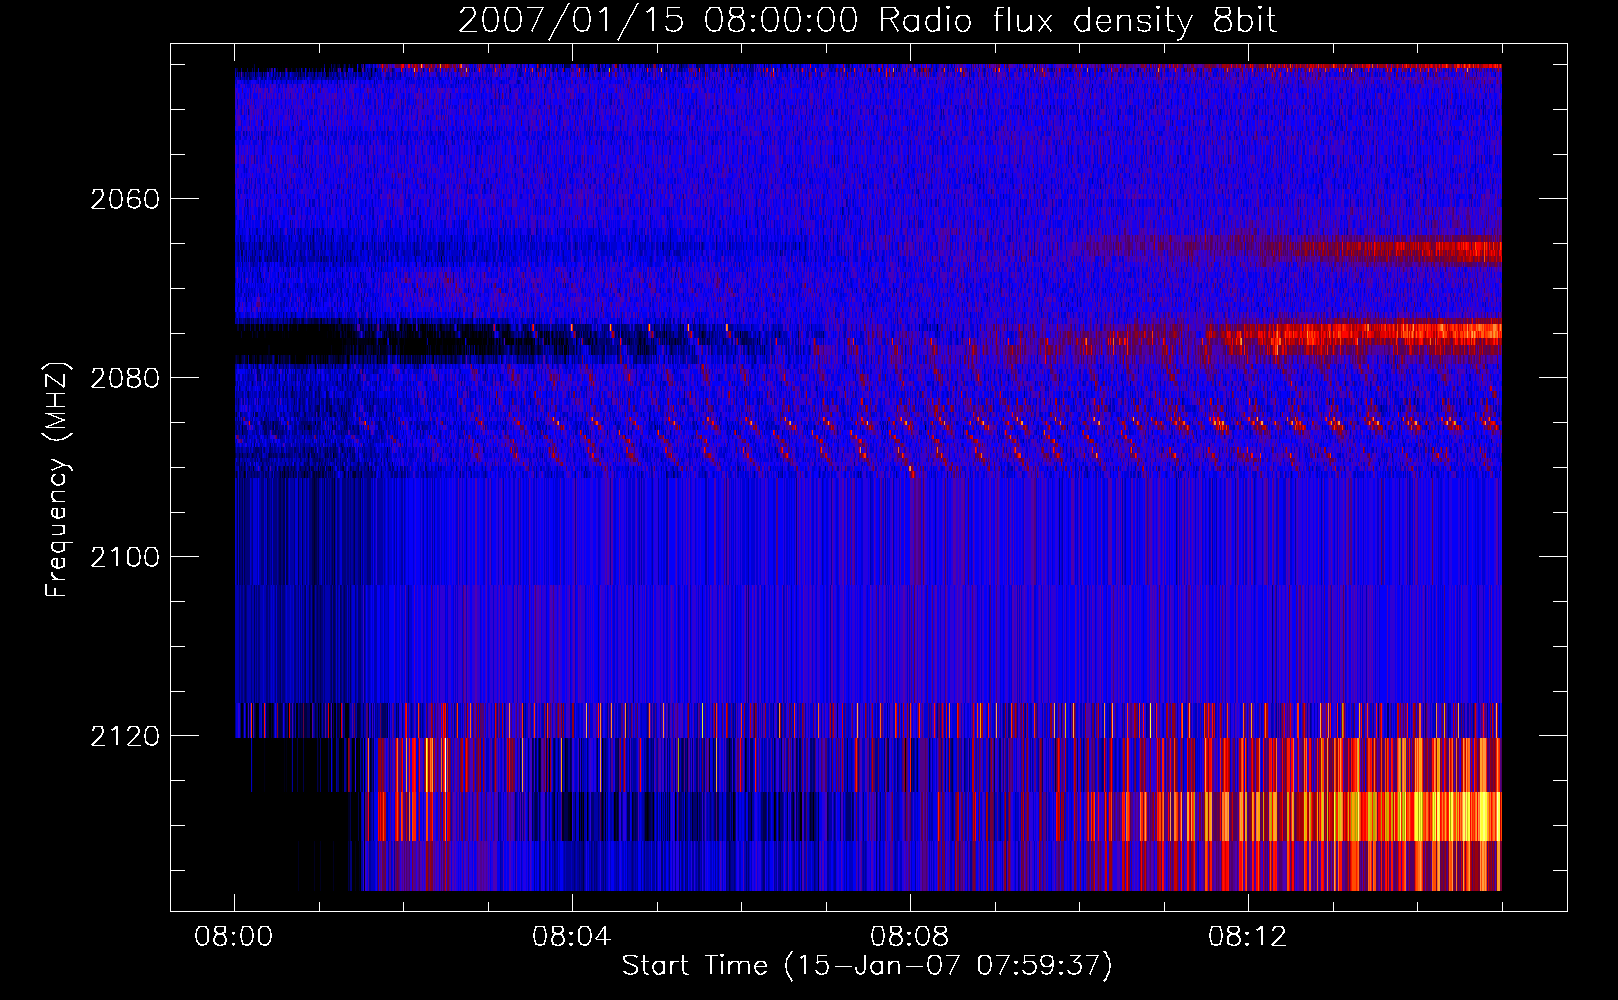
Task: Click the 08:12 time tick label
Action: [1247, 937]
